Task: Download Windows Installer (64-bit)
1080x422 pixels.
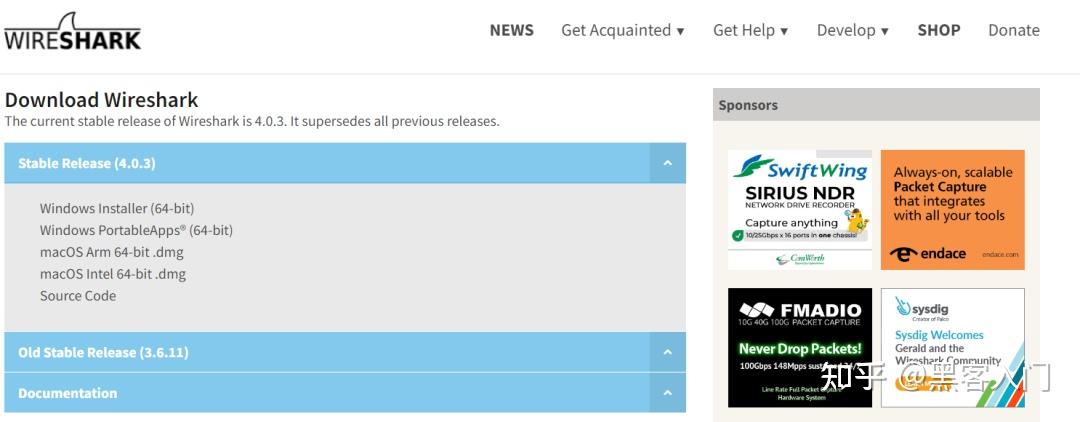Action: [117, 208]
